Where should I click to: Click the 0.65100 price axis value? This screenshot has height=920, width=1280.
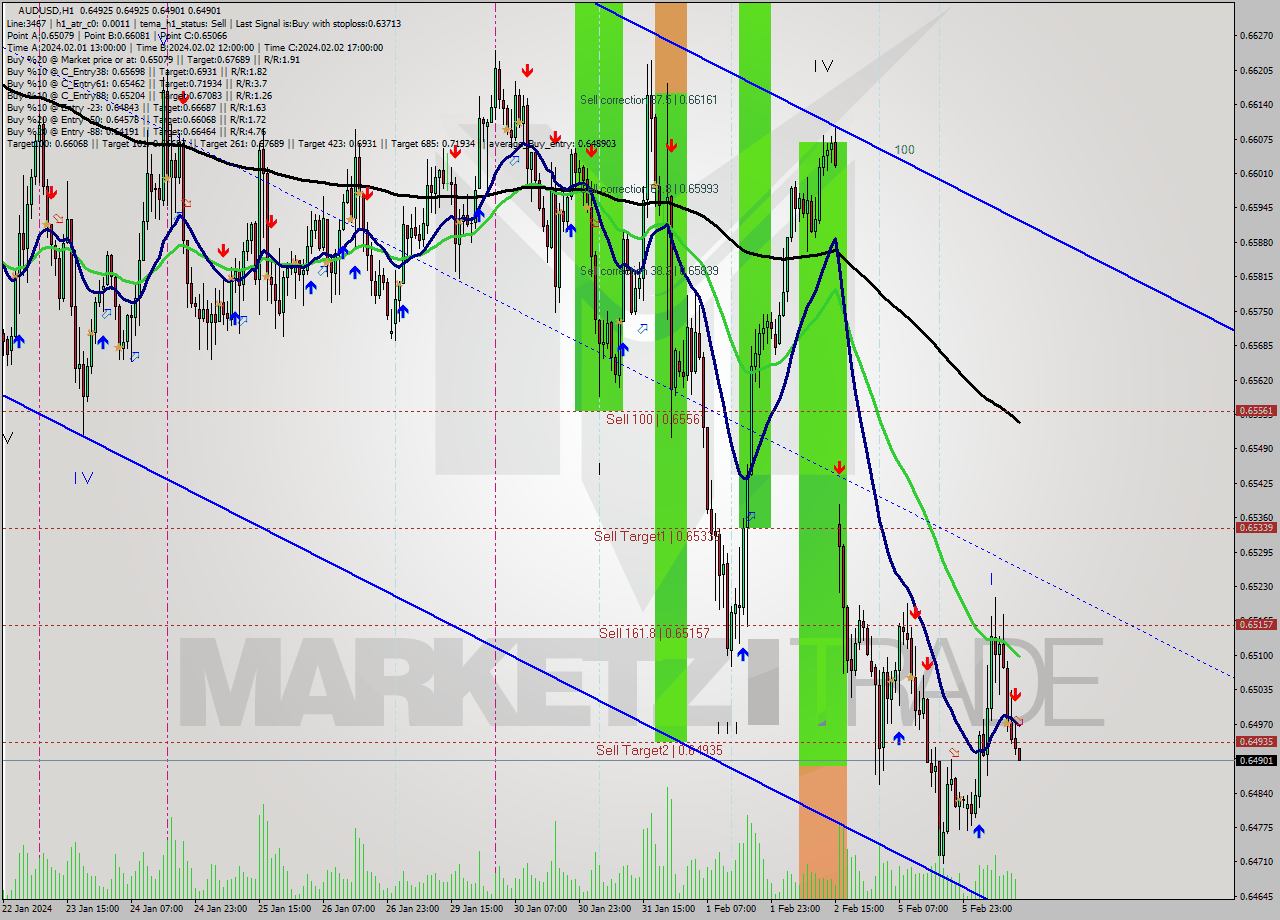(1256, 655)
